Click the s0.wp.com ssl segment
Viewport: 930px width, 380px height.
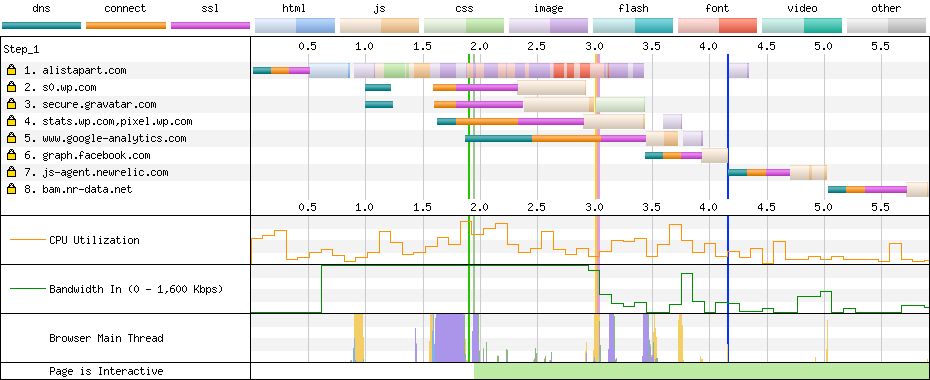(x=487, y=87)
